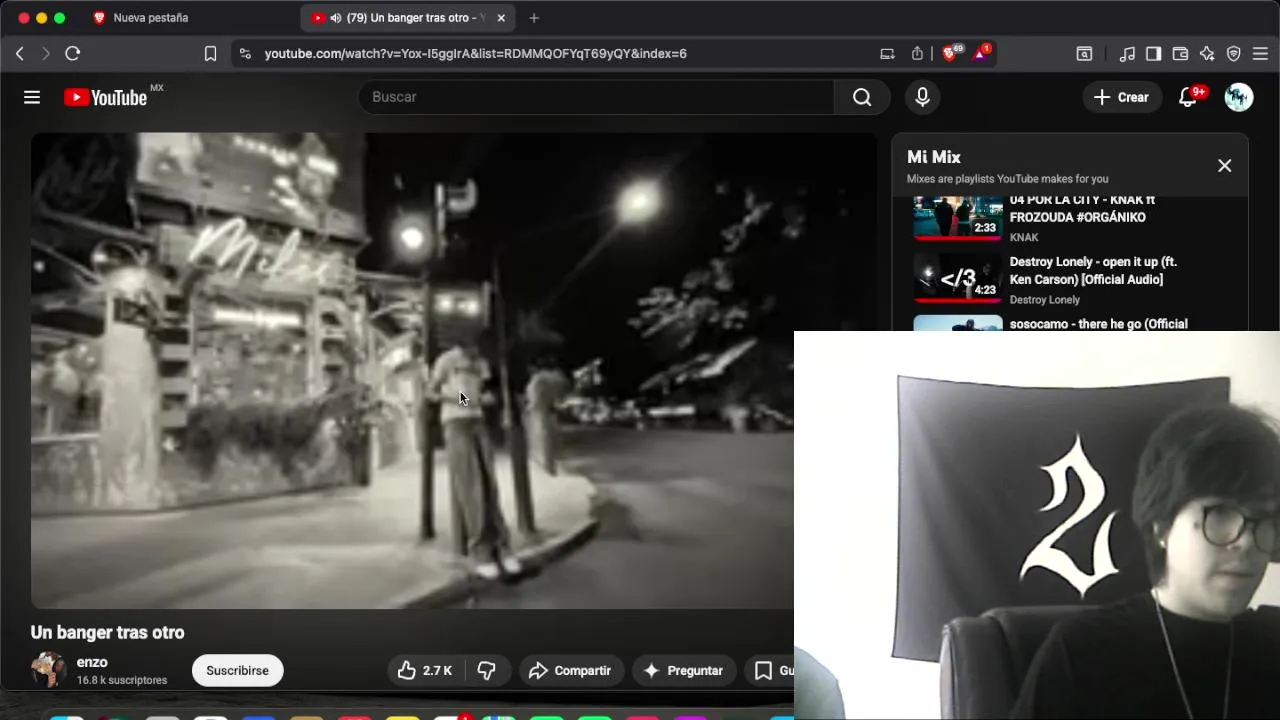The width and height of the screenshot is (1280, 720).
Task: Click the Compartir share button
Action: [570, 671]
